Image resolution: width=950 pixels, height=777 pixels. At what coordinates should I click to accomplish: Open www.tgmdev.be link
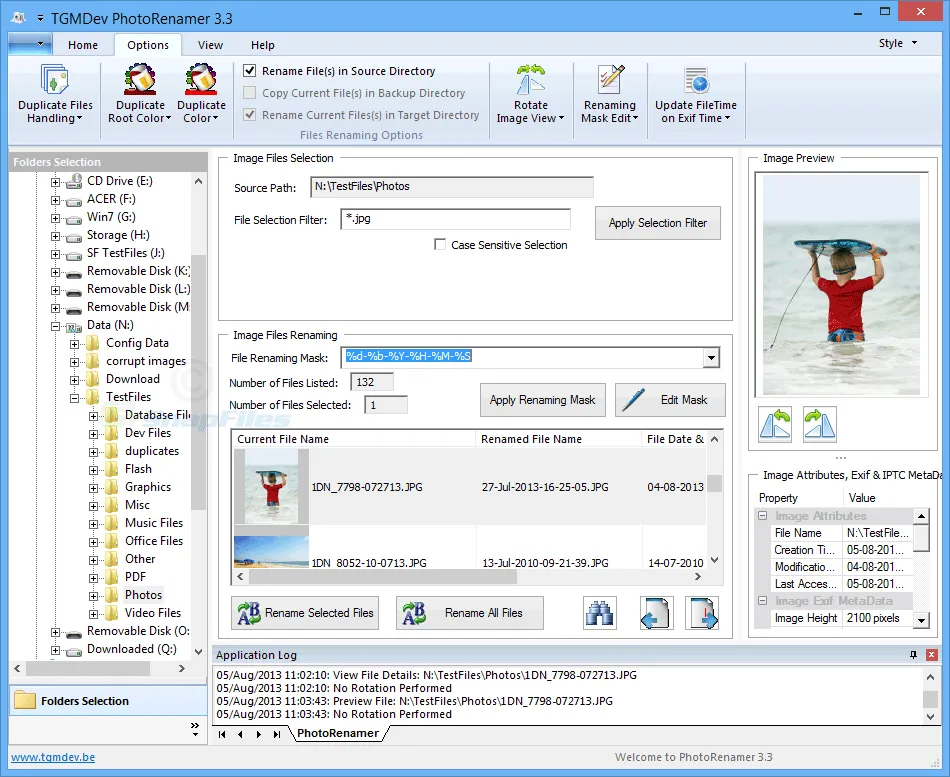point(53,757)
